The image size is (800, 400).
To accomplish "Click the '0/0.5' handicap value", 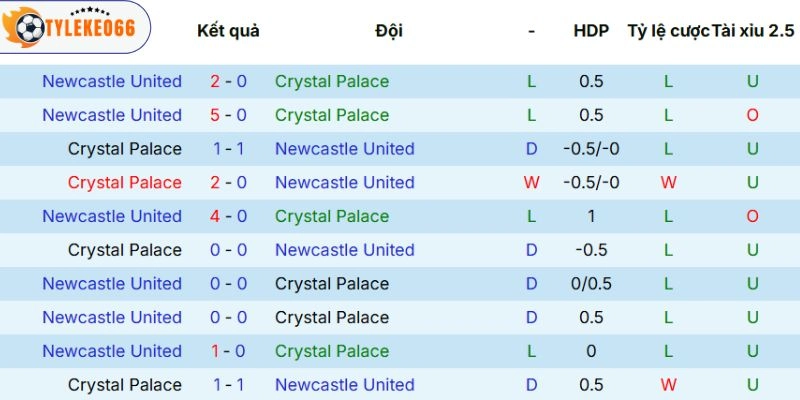I will [591, 284].
